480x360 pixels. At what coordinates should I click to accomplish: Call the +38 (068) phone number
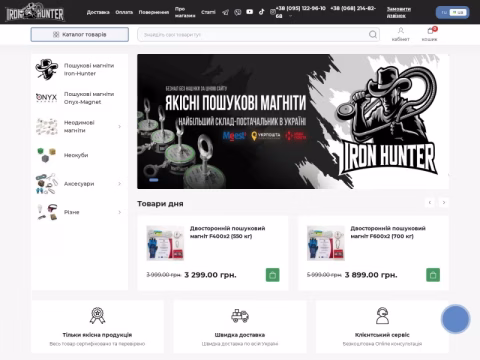coord(353,8)
